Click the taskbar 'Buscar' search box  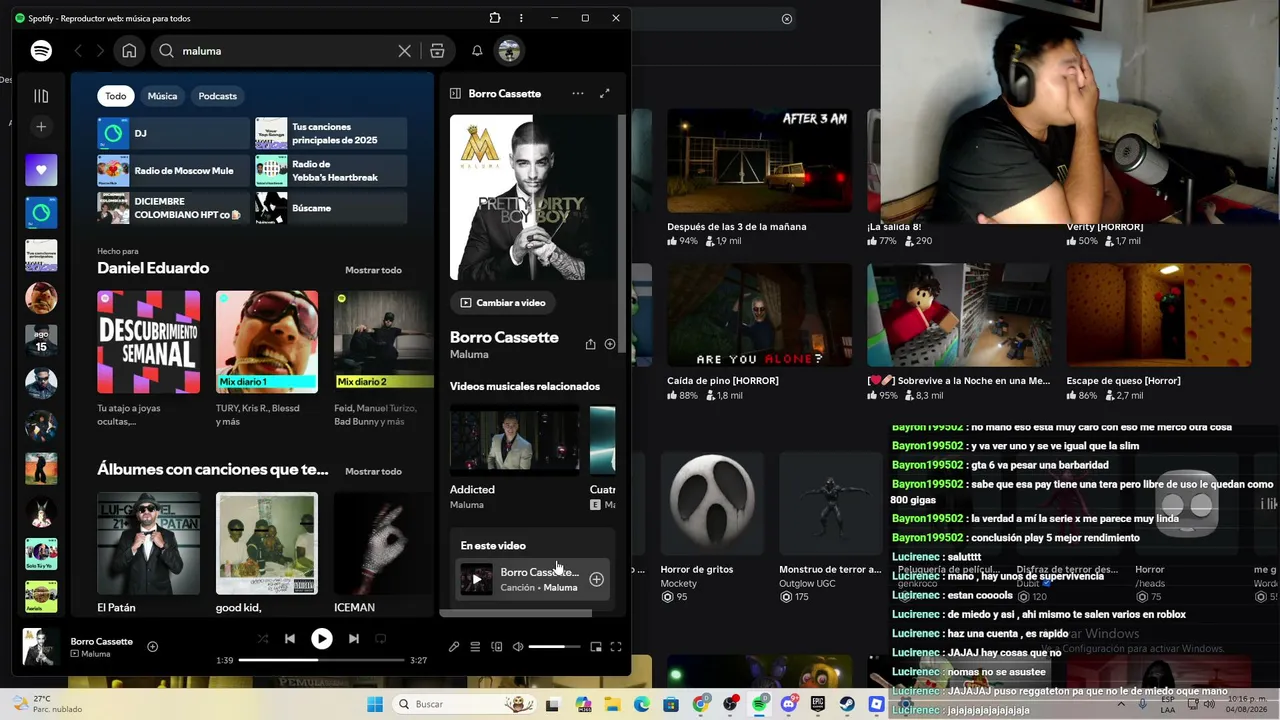click(x=465, y=704)
